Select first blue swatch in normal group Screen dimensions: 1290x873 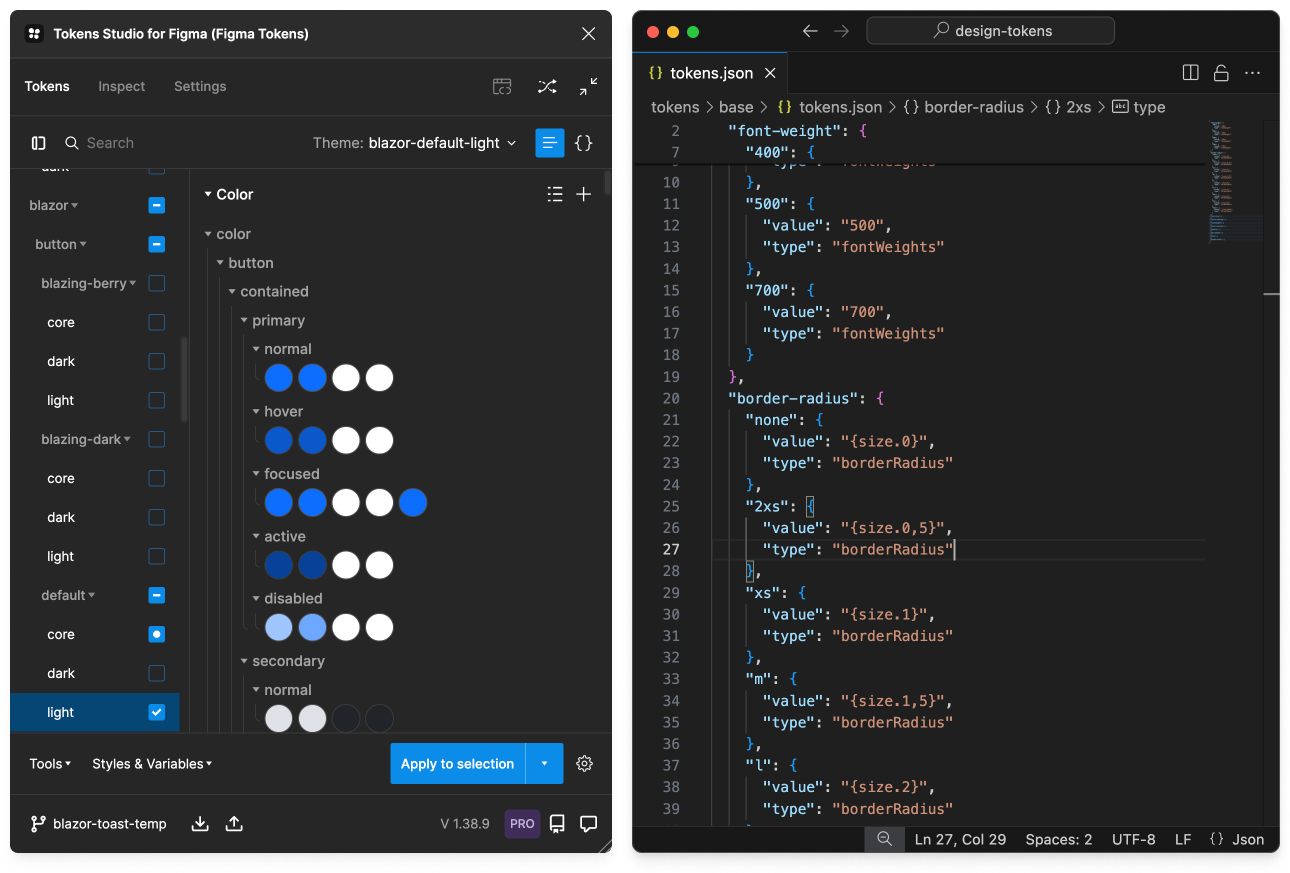279,378
